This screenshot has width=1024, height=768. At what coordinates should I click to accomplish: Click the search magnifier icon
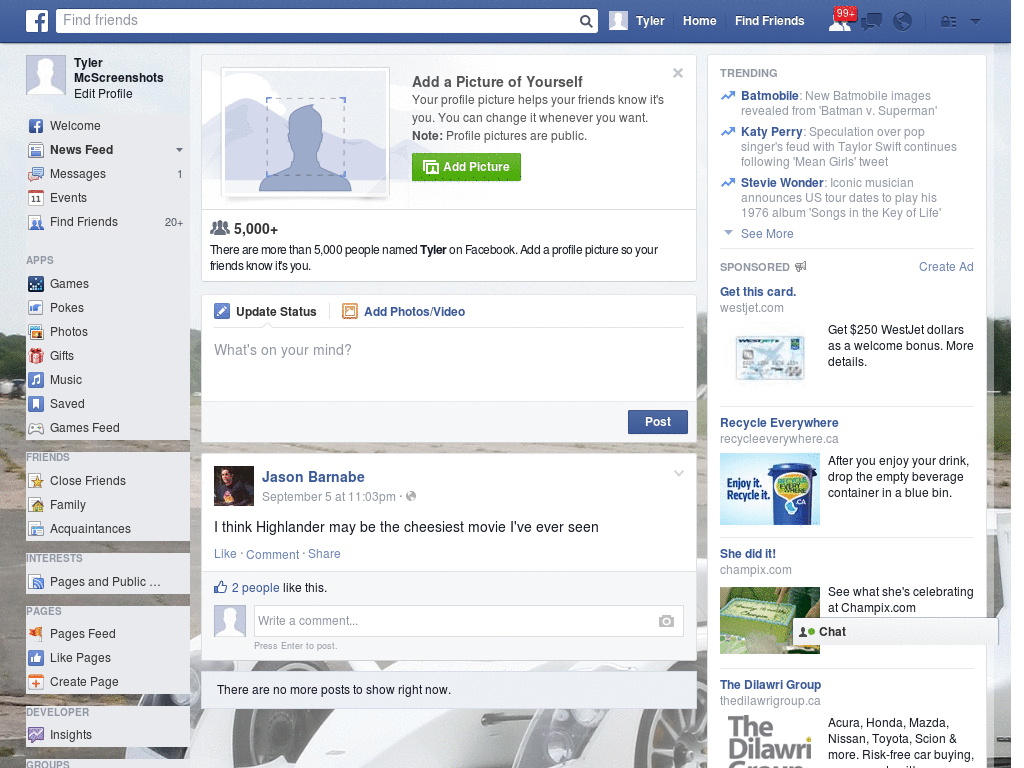coord(586,21)
